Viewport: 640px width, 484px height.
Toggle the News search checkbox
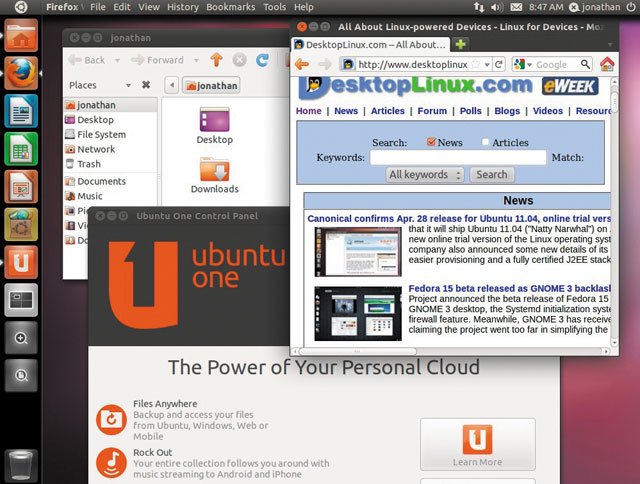point(431,142)
